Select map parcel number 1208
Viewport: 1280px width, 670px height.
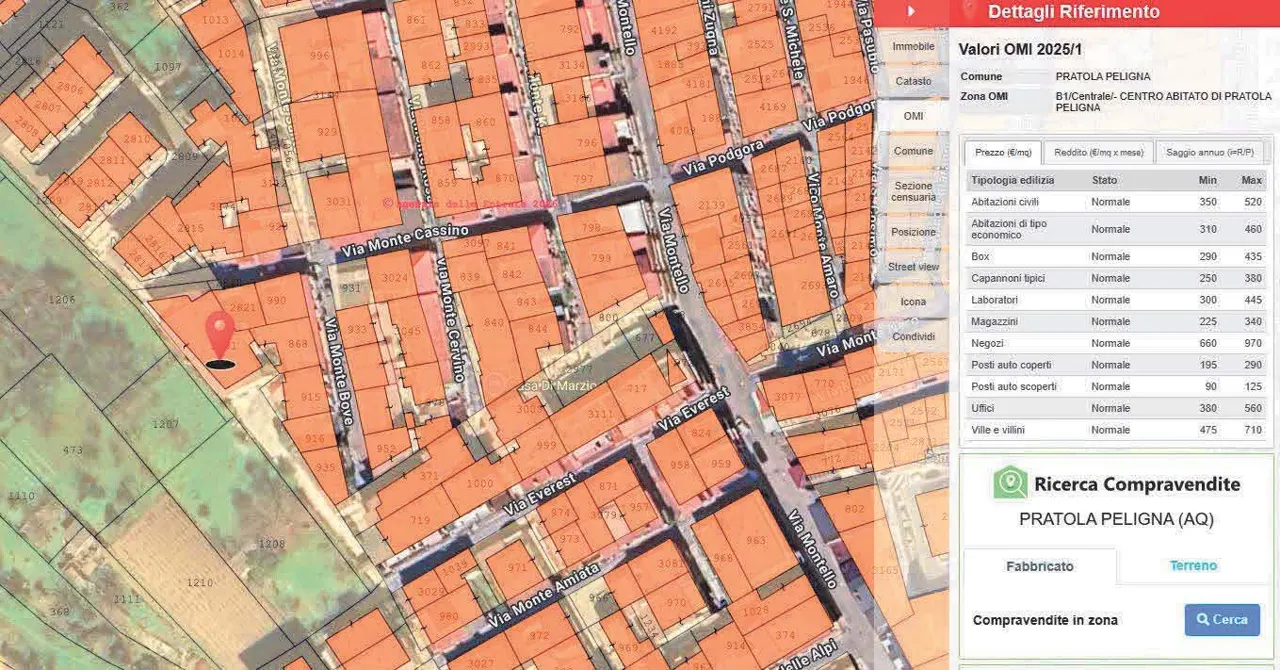(x=271, y=544)
